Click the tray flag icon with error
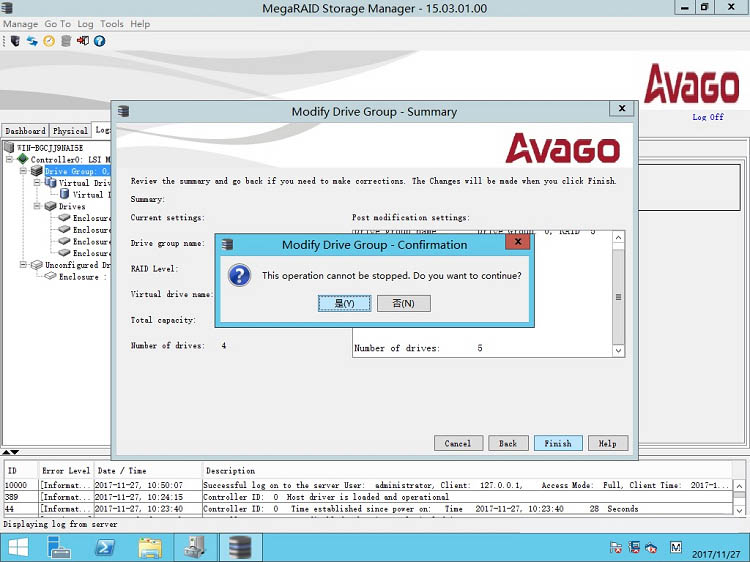The width and height of the screenshot is (750, 562). point(616,547)
